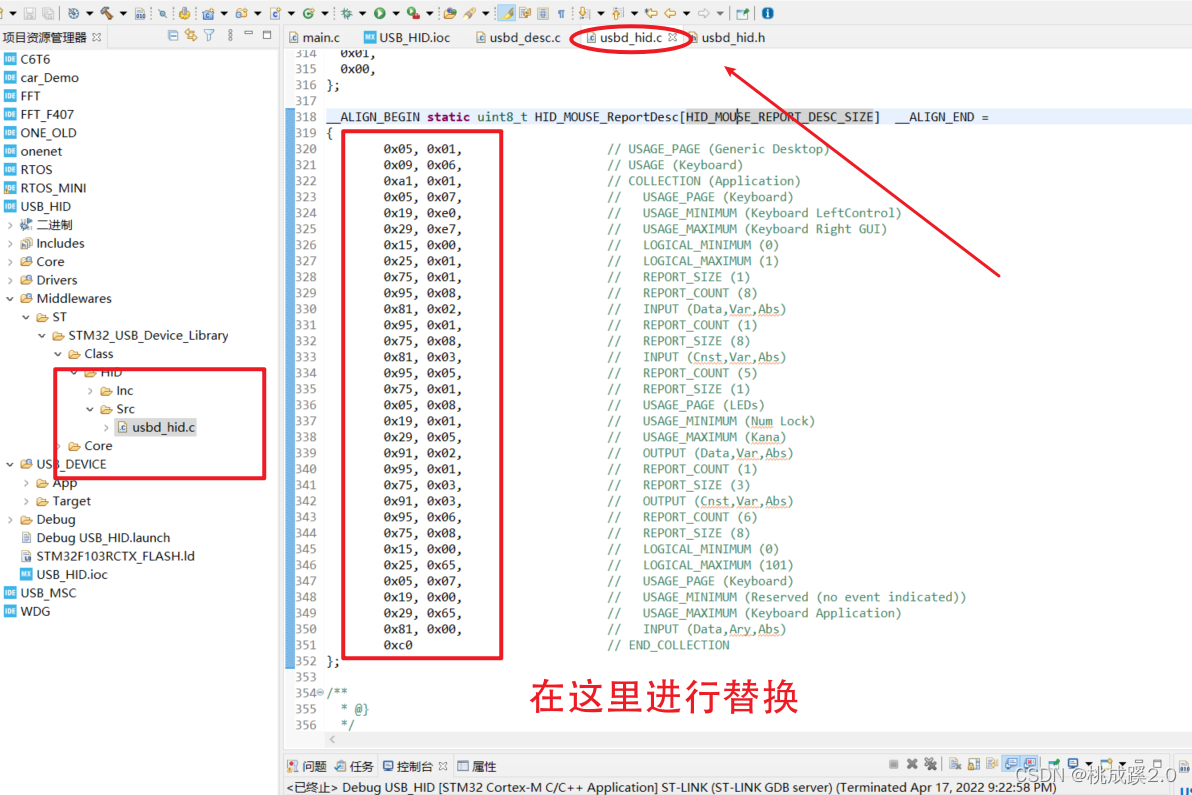Toggle Show Whitespace Characters pilcrow
Viewport: 1192px width, 795px height.
pos(561,13)
